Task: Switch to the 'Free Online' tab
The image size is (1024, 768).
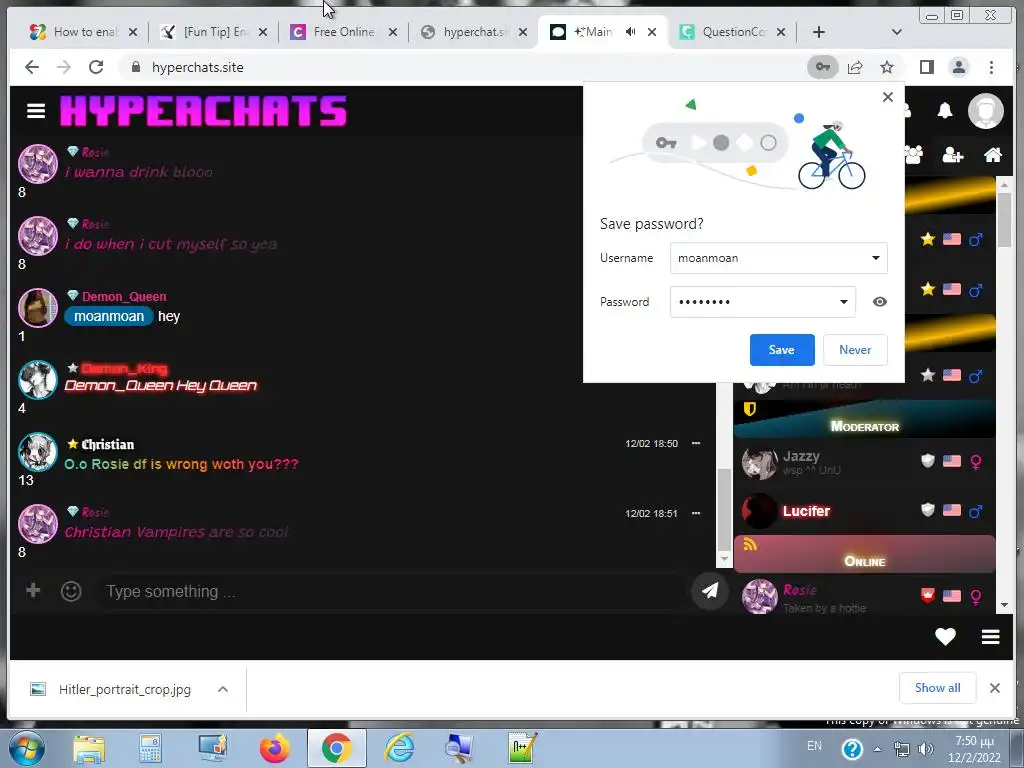Action: pos(344,31)
